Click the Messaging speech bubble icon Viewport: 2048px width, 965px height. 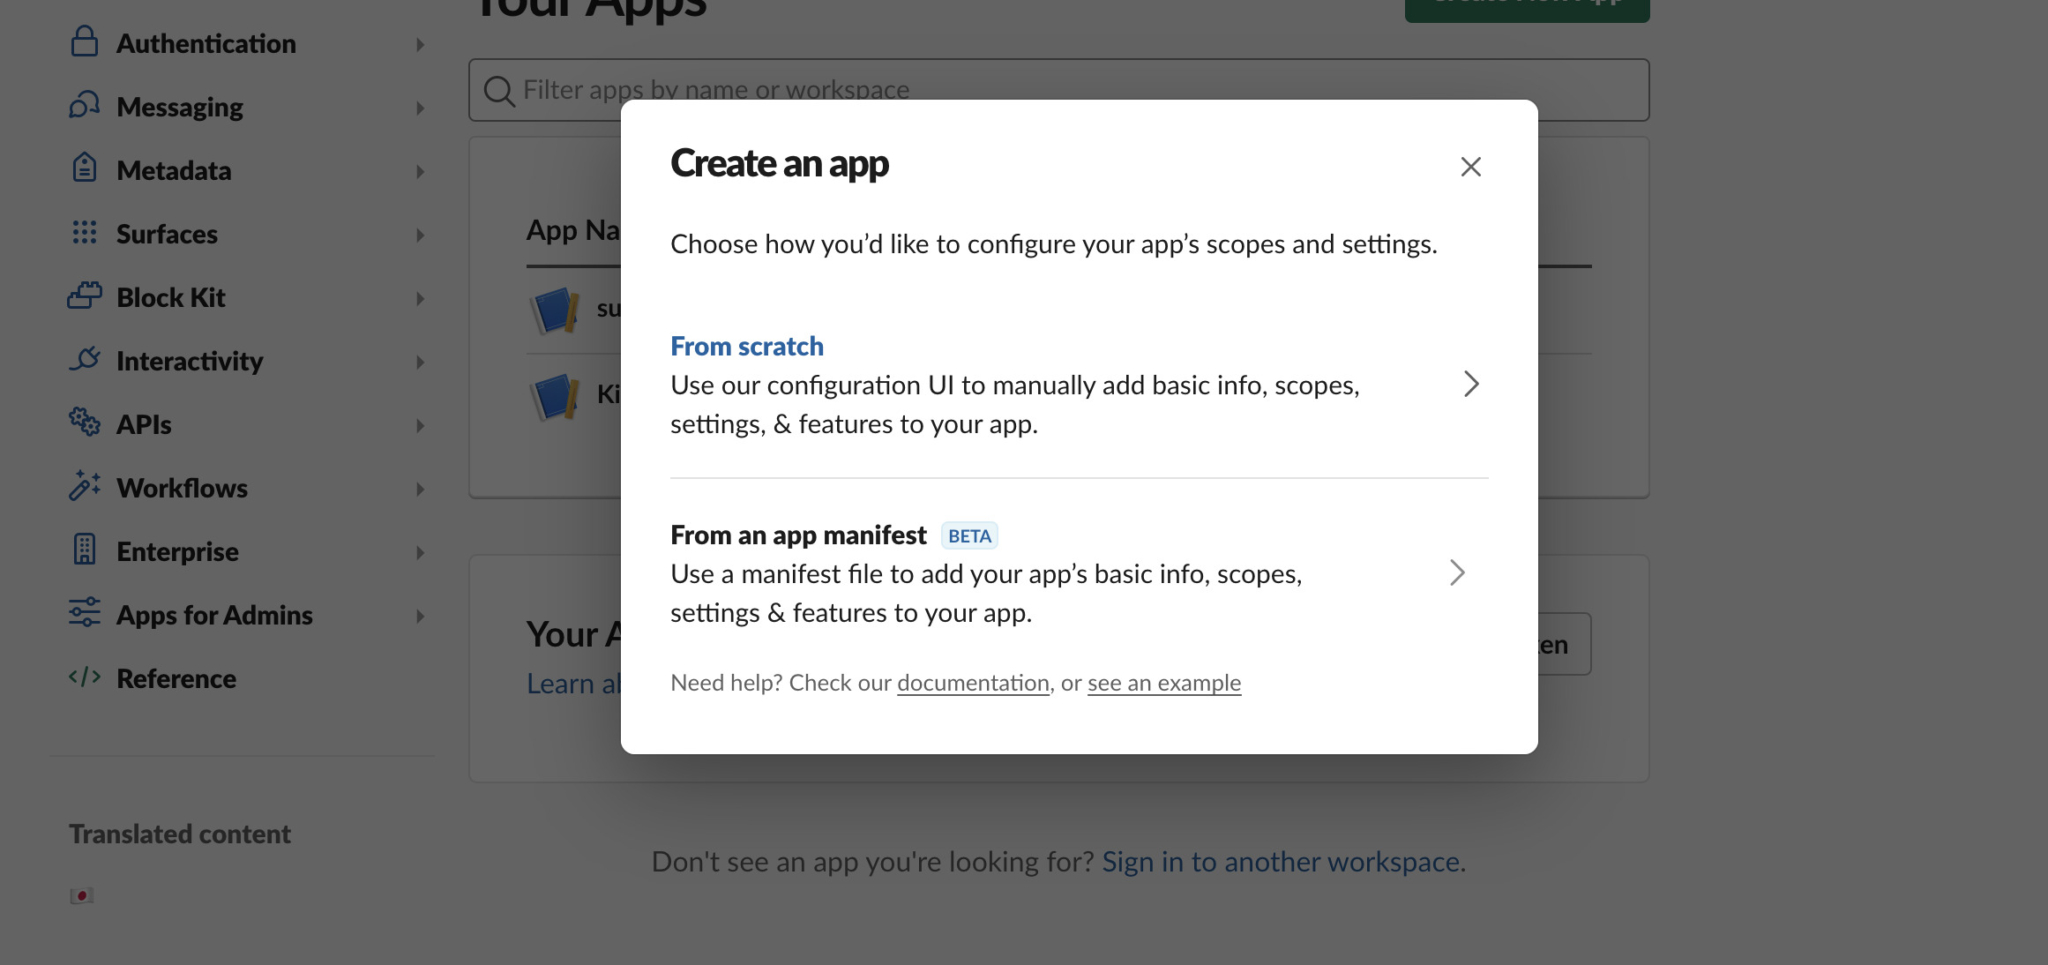(85, 107)
